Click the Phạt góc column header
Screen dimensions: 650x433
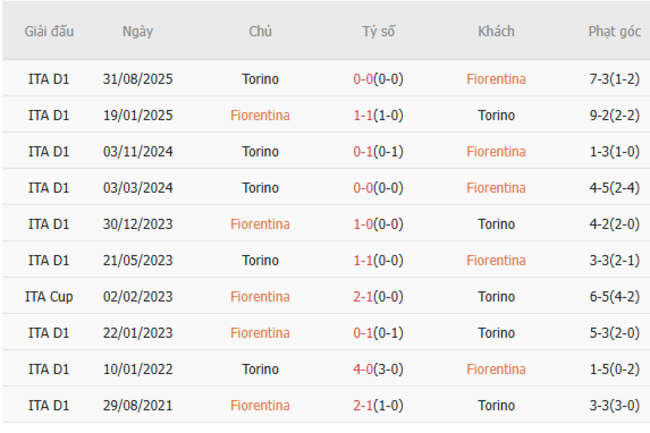click(x=614, y=31)
